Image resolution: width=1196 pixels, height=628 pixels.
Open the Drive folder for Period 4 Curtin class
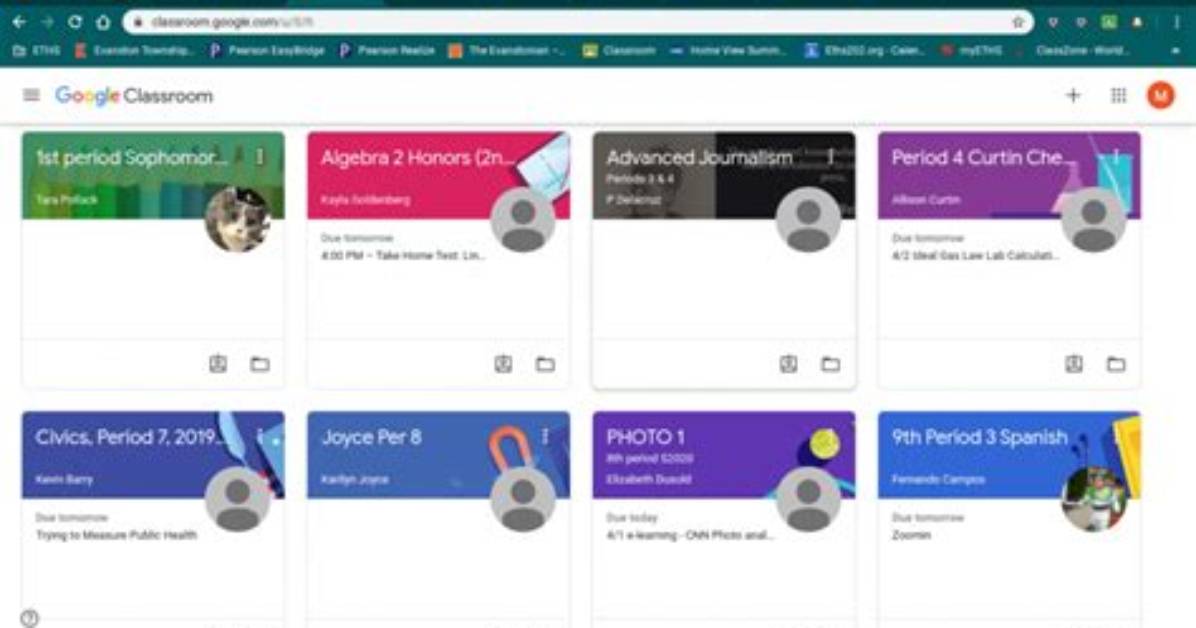click(1116, 364)
